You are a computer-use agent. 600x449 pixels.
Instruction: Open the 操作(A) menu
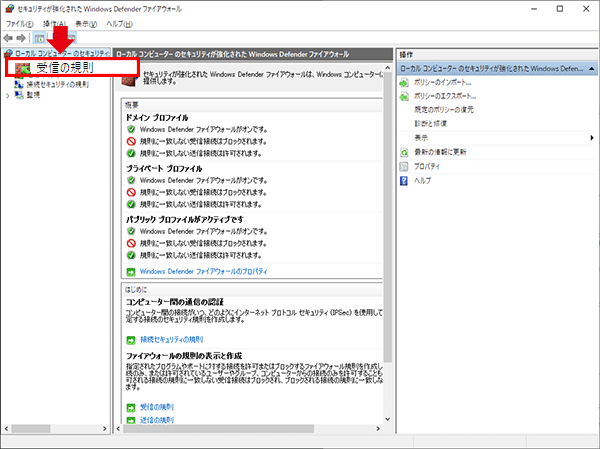(x=54, y=24)
